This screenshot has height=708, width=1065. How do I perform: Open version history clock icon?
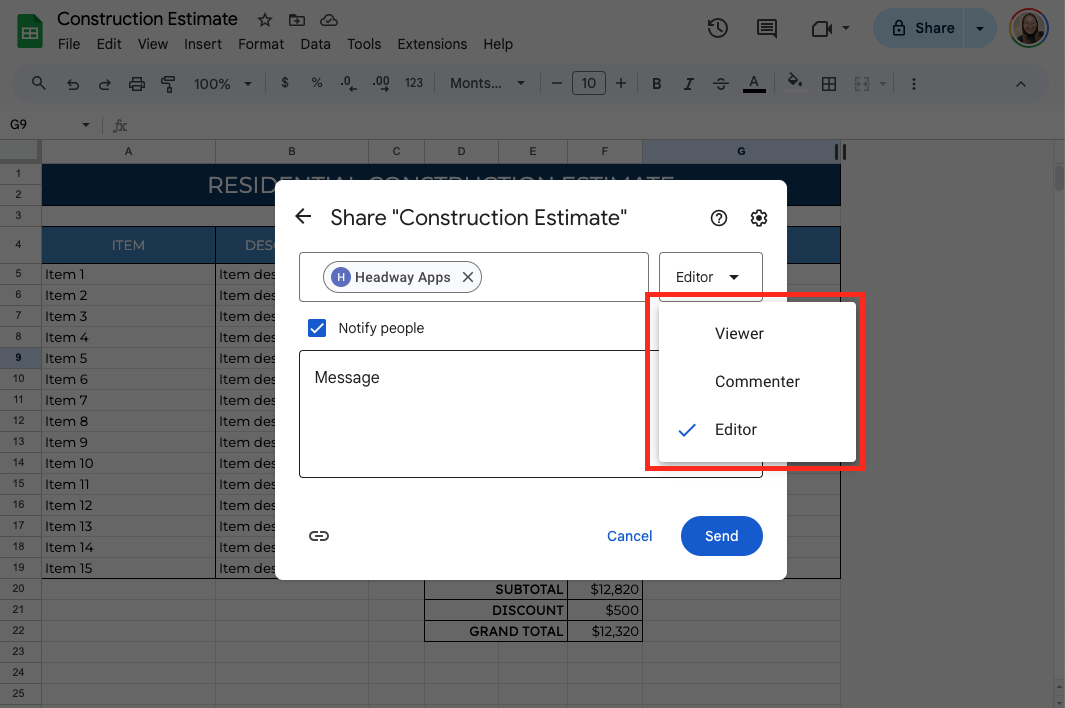click(717, 29)
